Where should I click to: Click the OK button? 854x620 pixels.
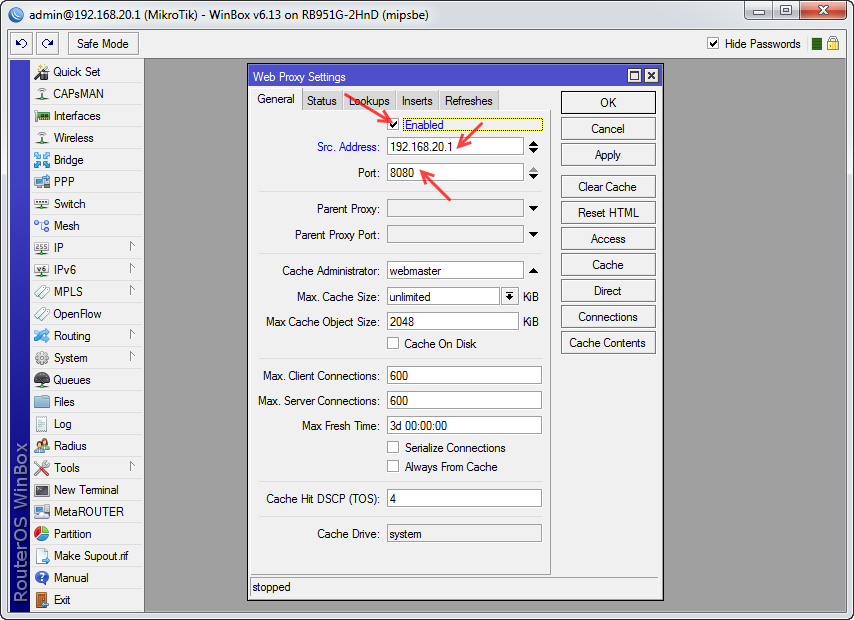[x=608, y=102]
